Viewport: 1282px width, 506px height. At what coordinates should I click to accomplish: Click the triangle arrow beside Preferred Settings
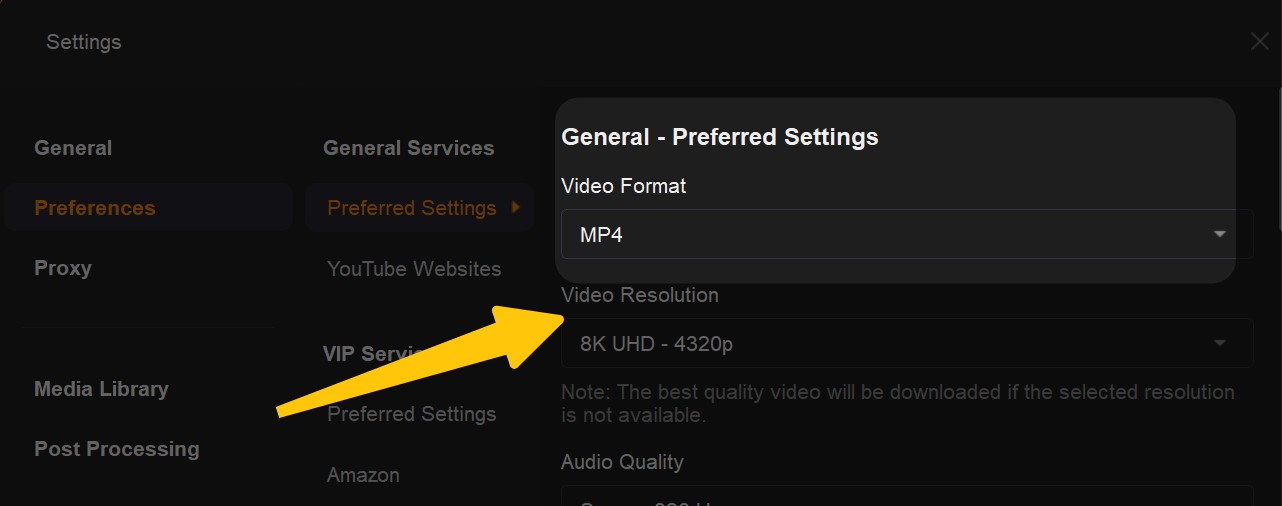(516, 207)
